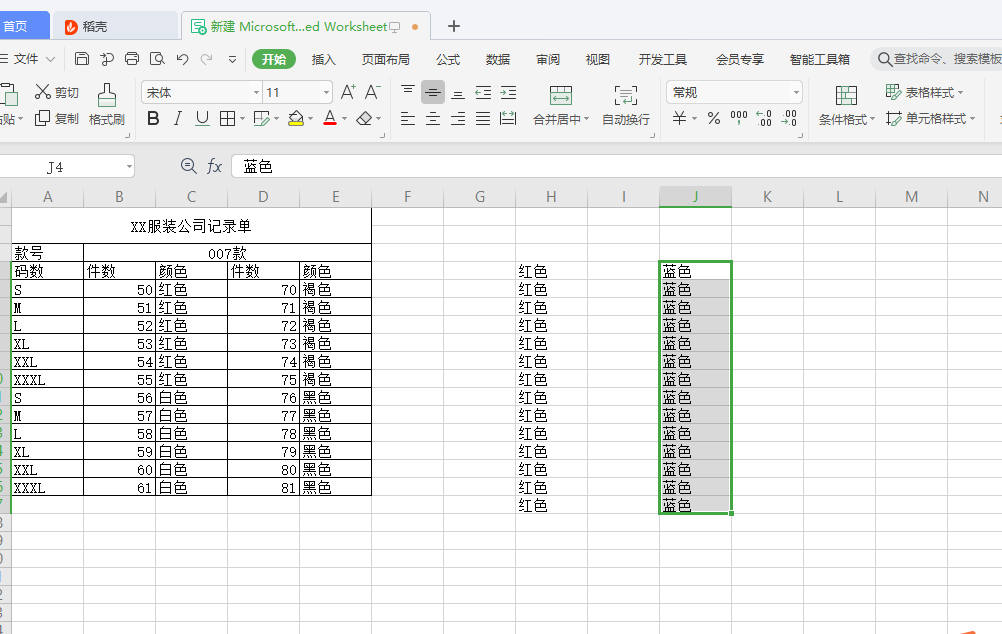Open the font name dropdown (宋体)
The image size is (1002, 634).
point(256,93)
